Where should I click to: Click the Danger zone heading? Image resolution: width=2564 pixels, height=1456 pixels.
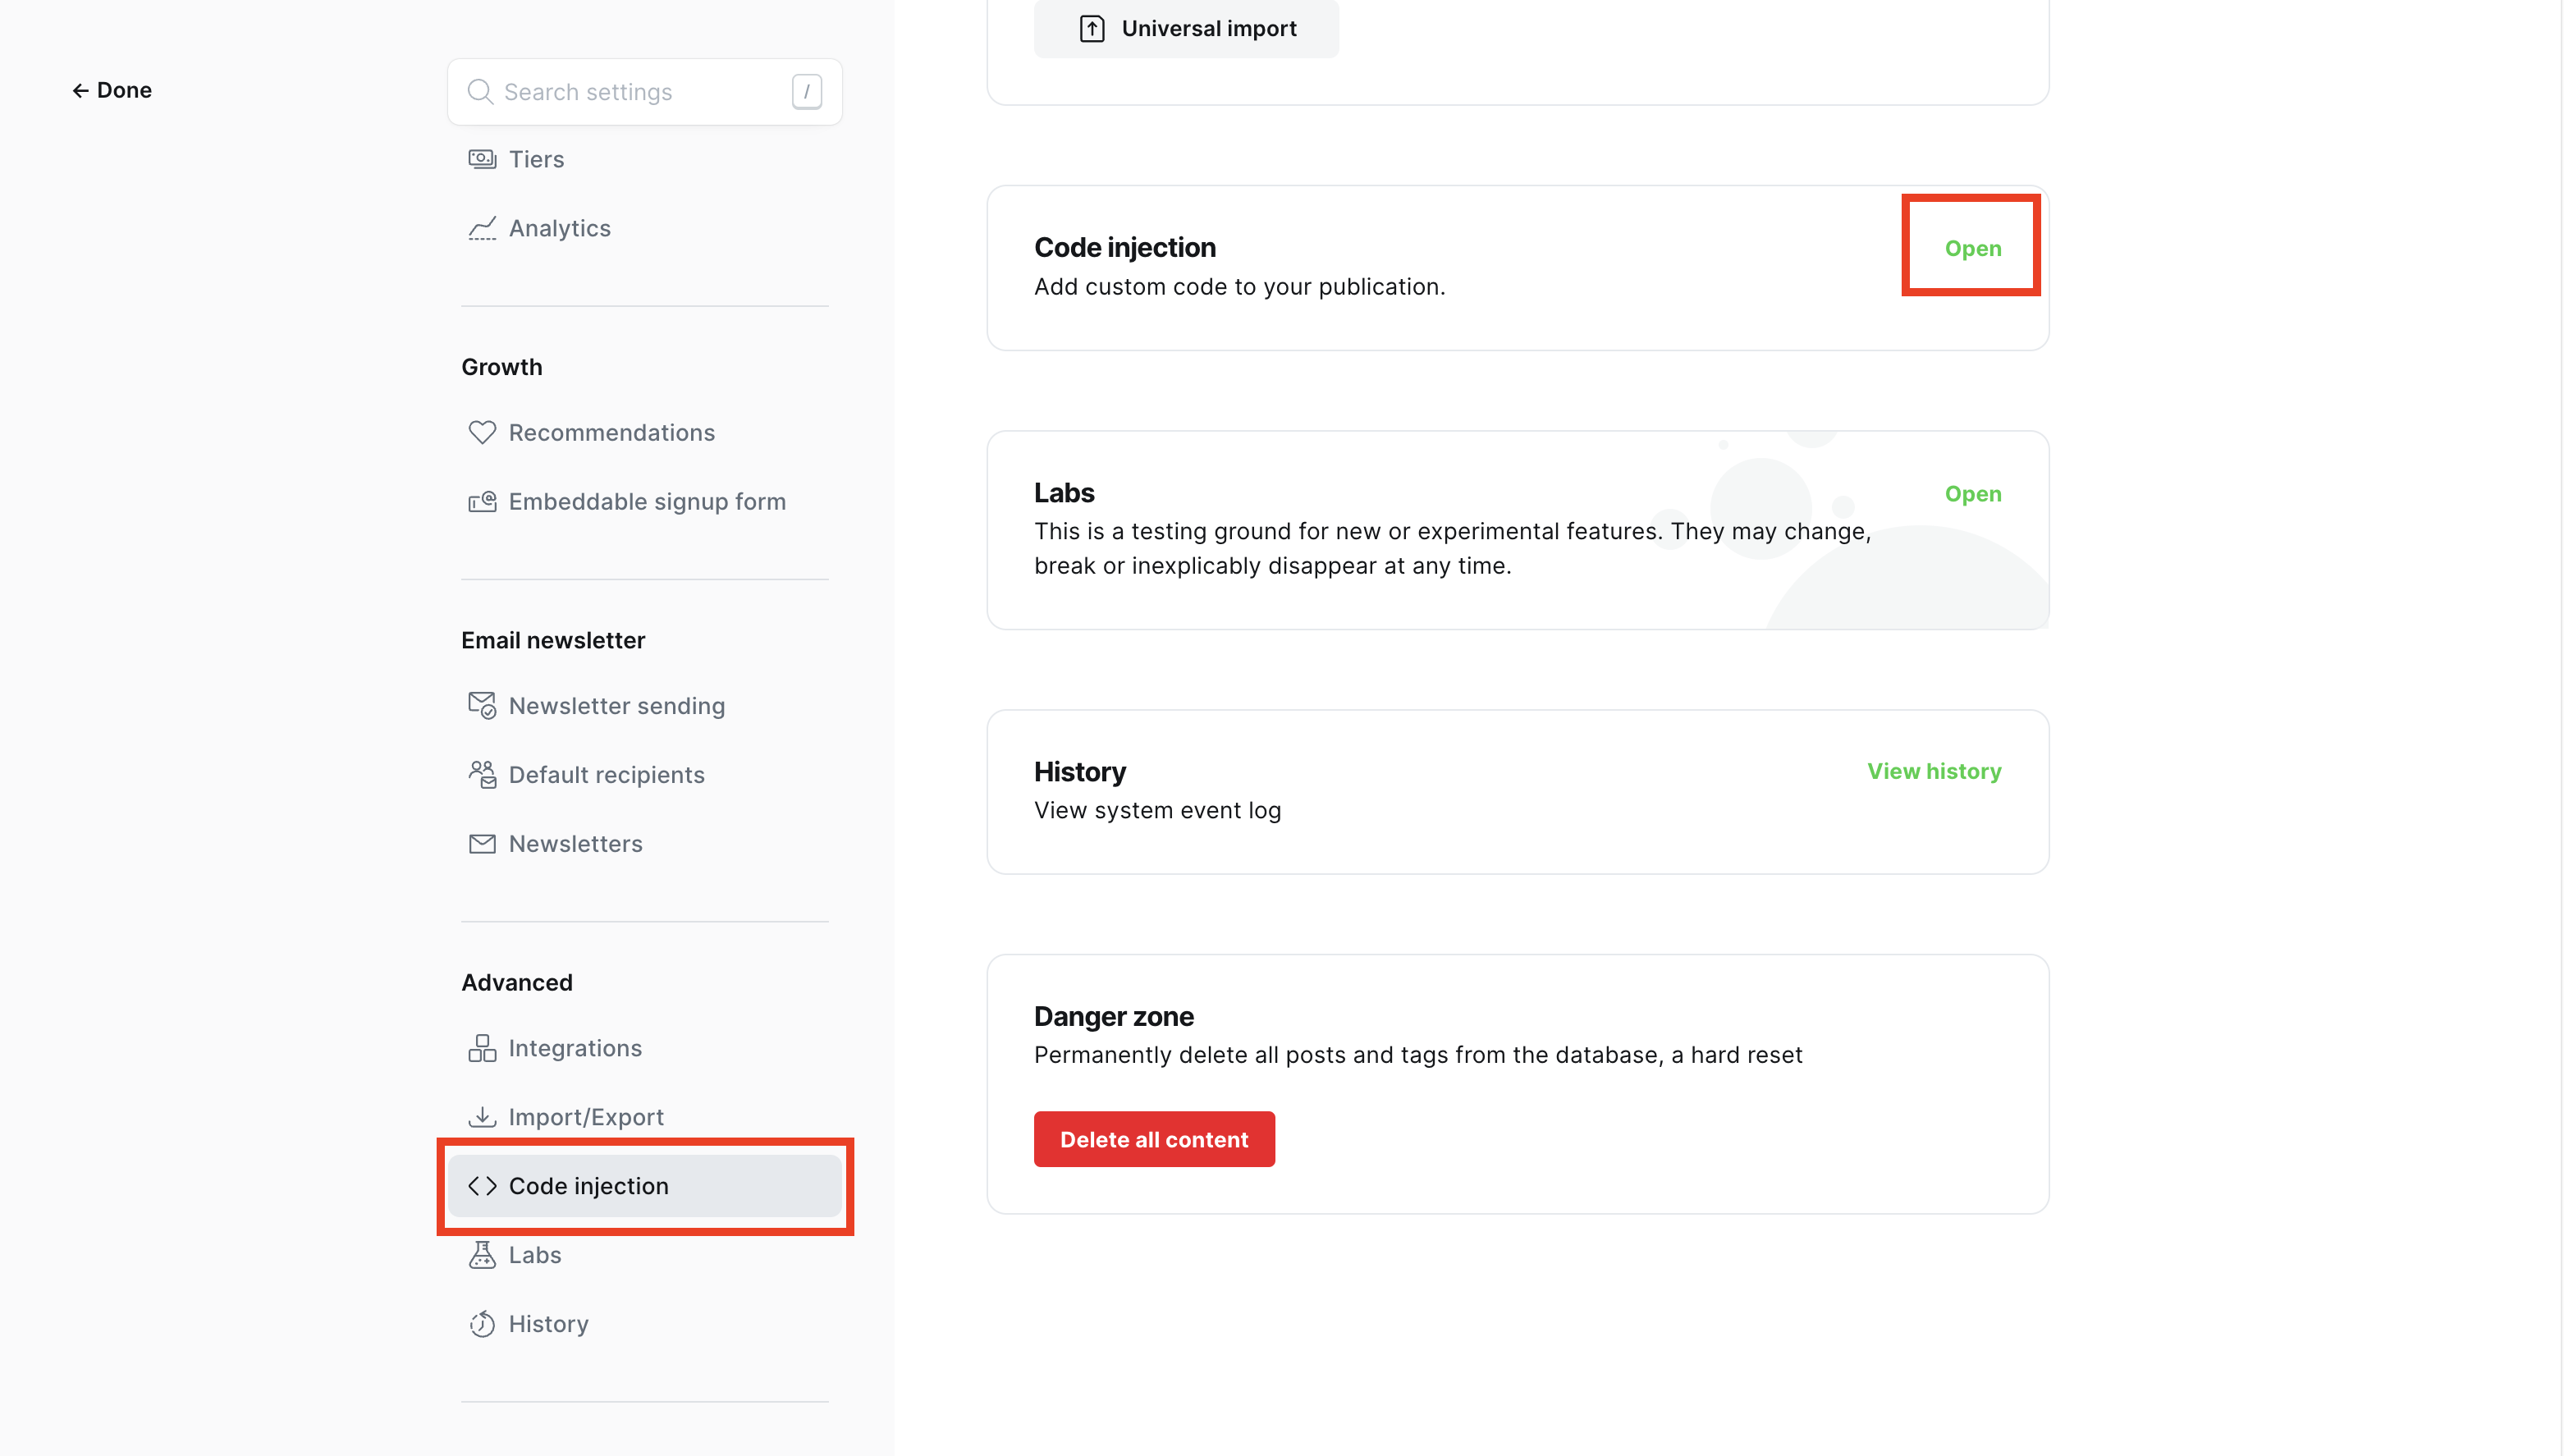pos(1113,1016)
